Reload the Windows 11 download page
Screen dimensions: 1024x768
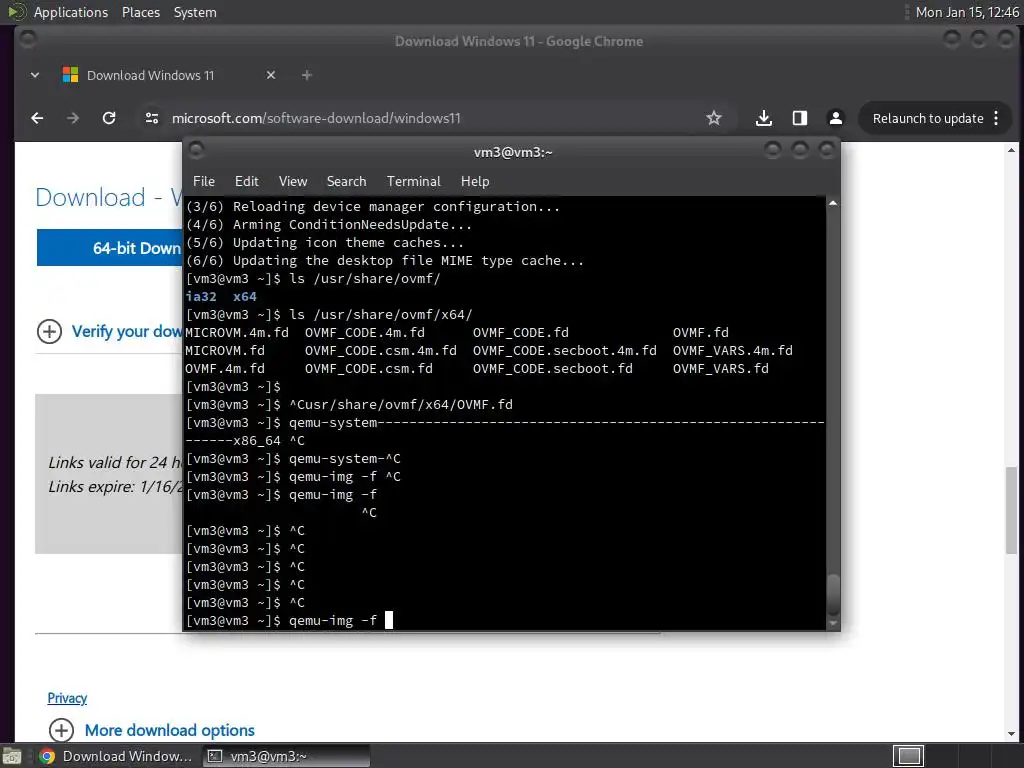click(x=109, y=118)
